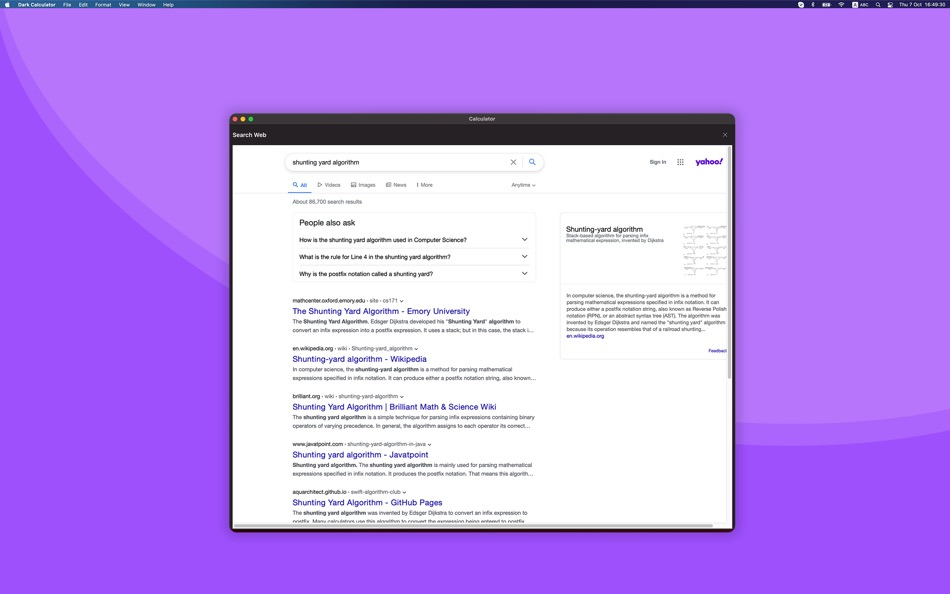The height and width of the screenshot is (594, 950).
Task: Click the horizontal scrollbar at window bottom
Action: click(x=473, y=526)
